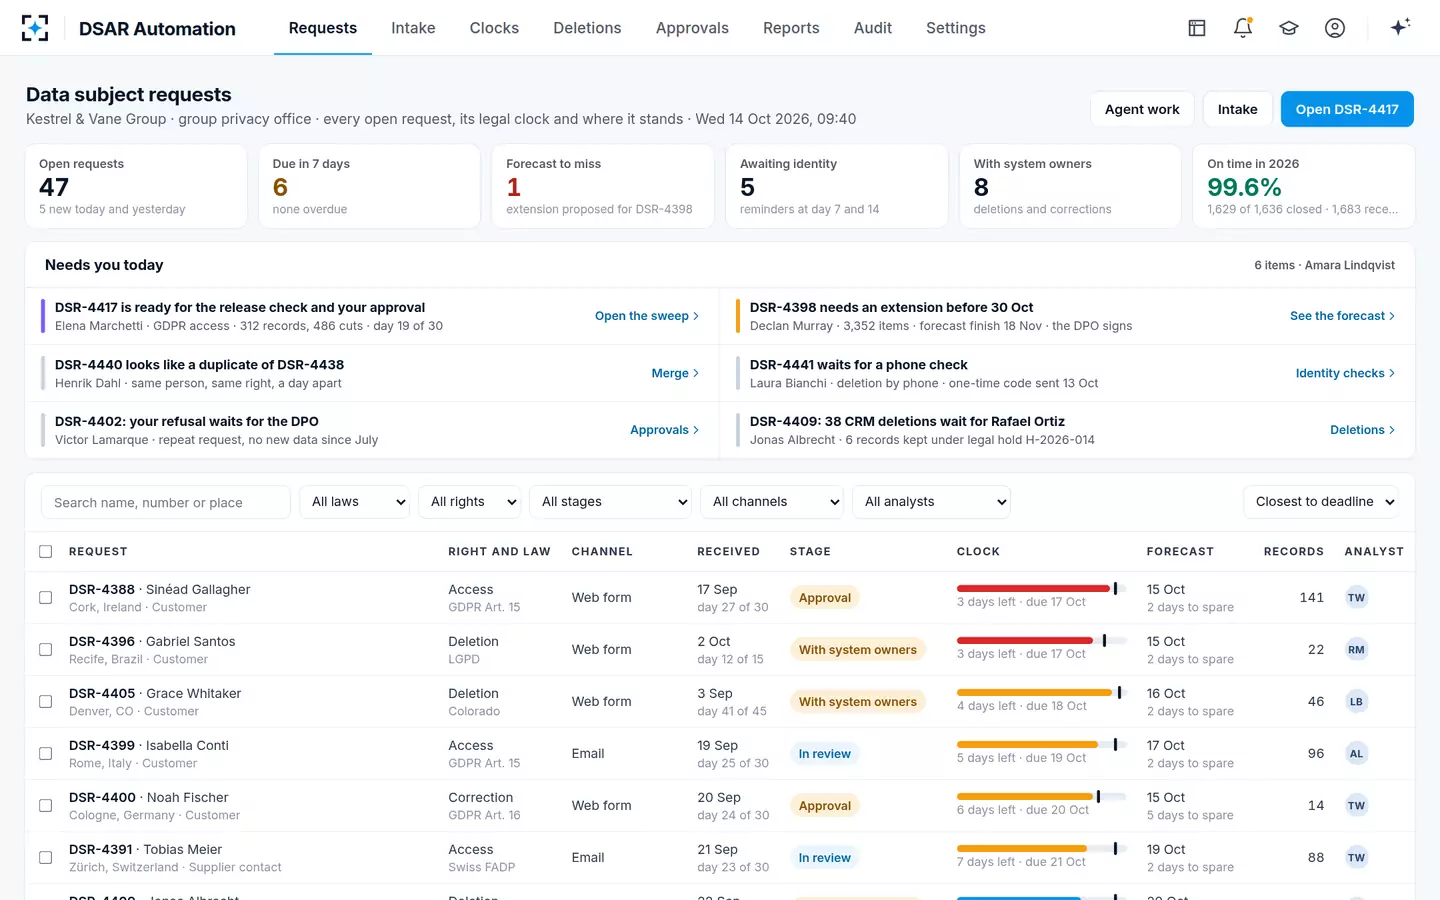This screenshot has width=1440, height=900.
Task: Follow the Identity checks link
Action: 1346,373
